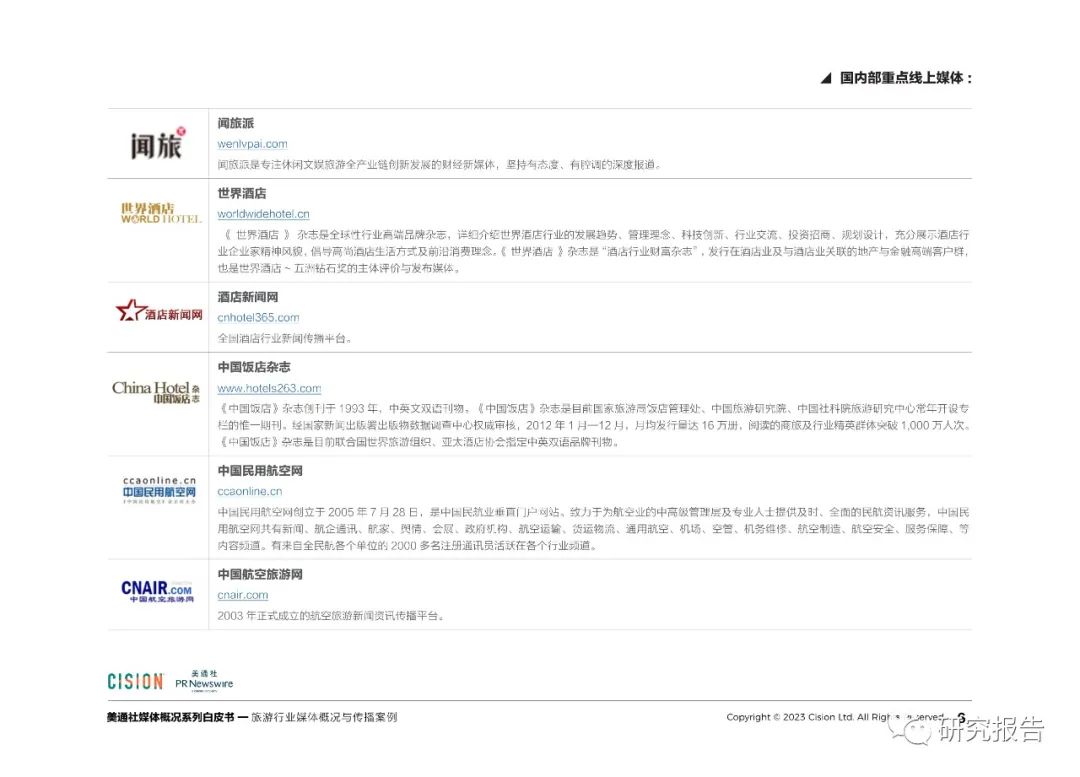Click the 闻旅 logo image
The width and height of the screenshot is (1080, 777).
point(158,143)
